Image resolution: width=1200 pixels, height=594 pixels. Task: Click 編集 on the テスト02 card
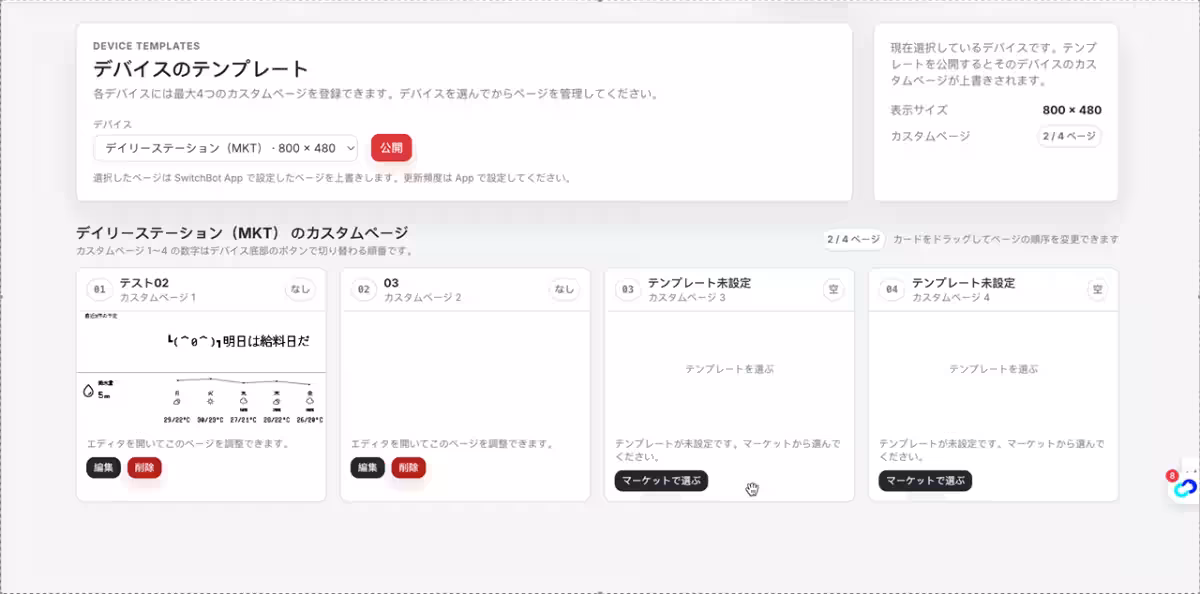[x=103, y=467]
